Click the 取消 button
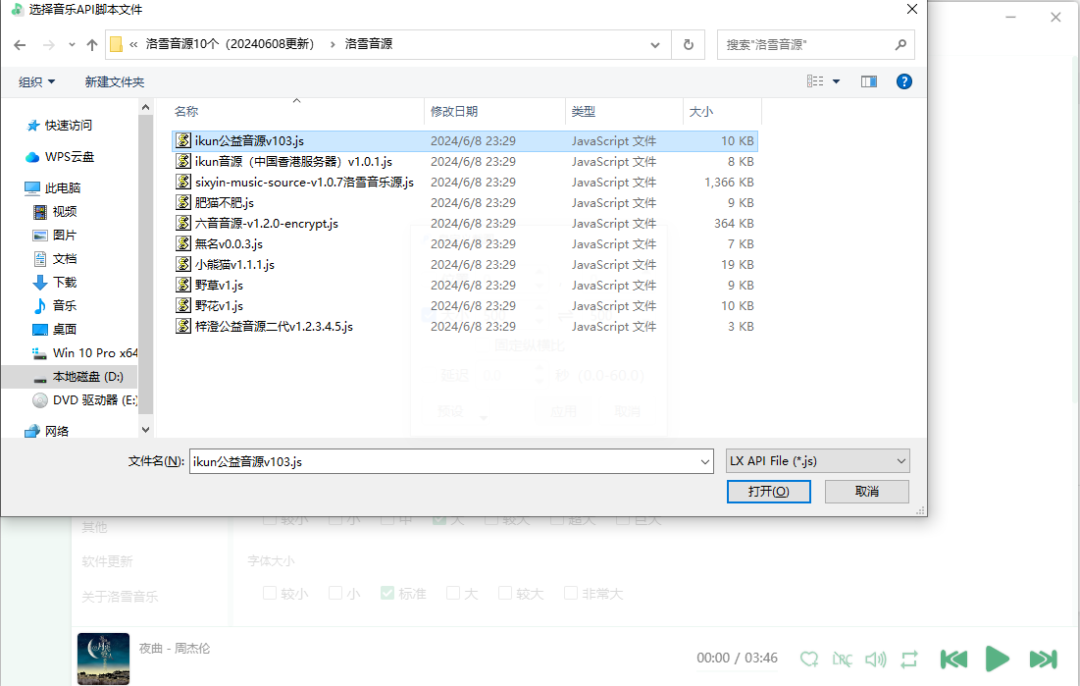Image resolution: width=1080 pixels, height=686 pixels. [866, 491]
